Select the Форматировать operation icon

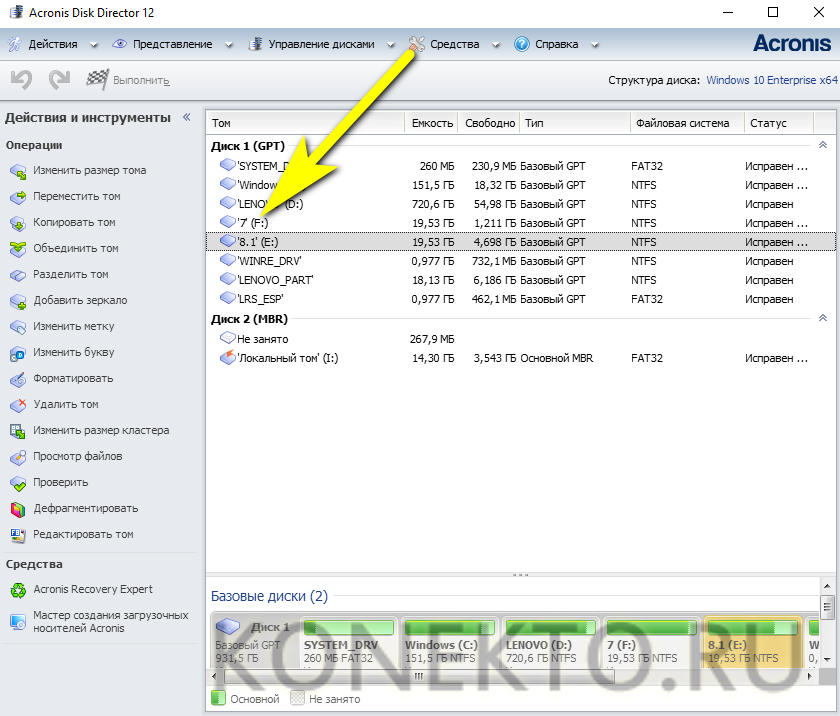18,379
